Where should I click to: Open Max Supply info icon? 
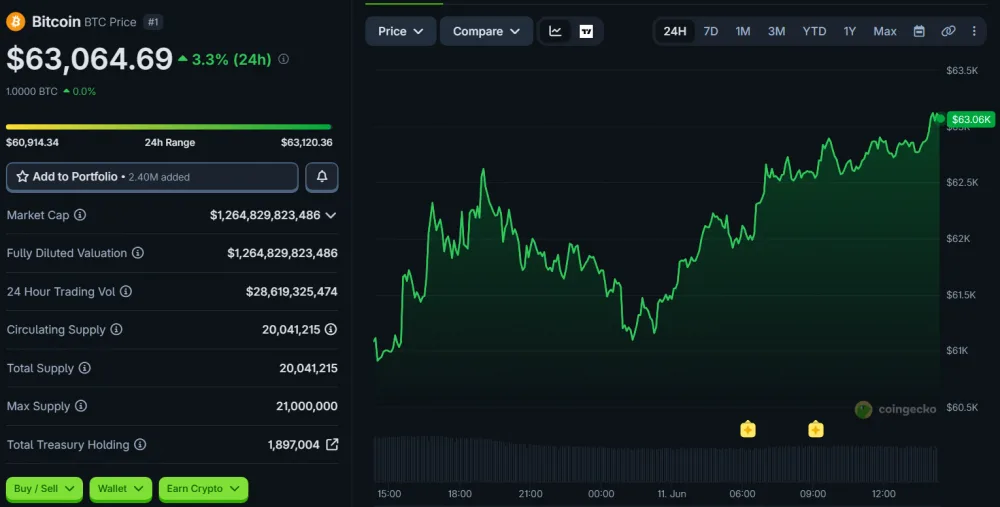coord(81,406)
